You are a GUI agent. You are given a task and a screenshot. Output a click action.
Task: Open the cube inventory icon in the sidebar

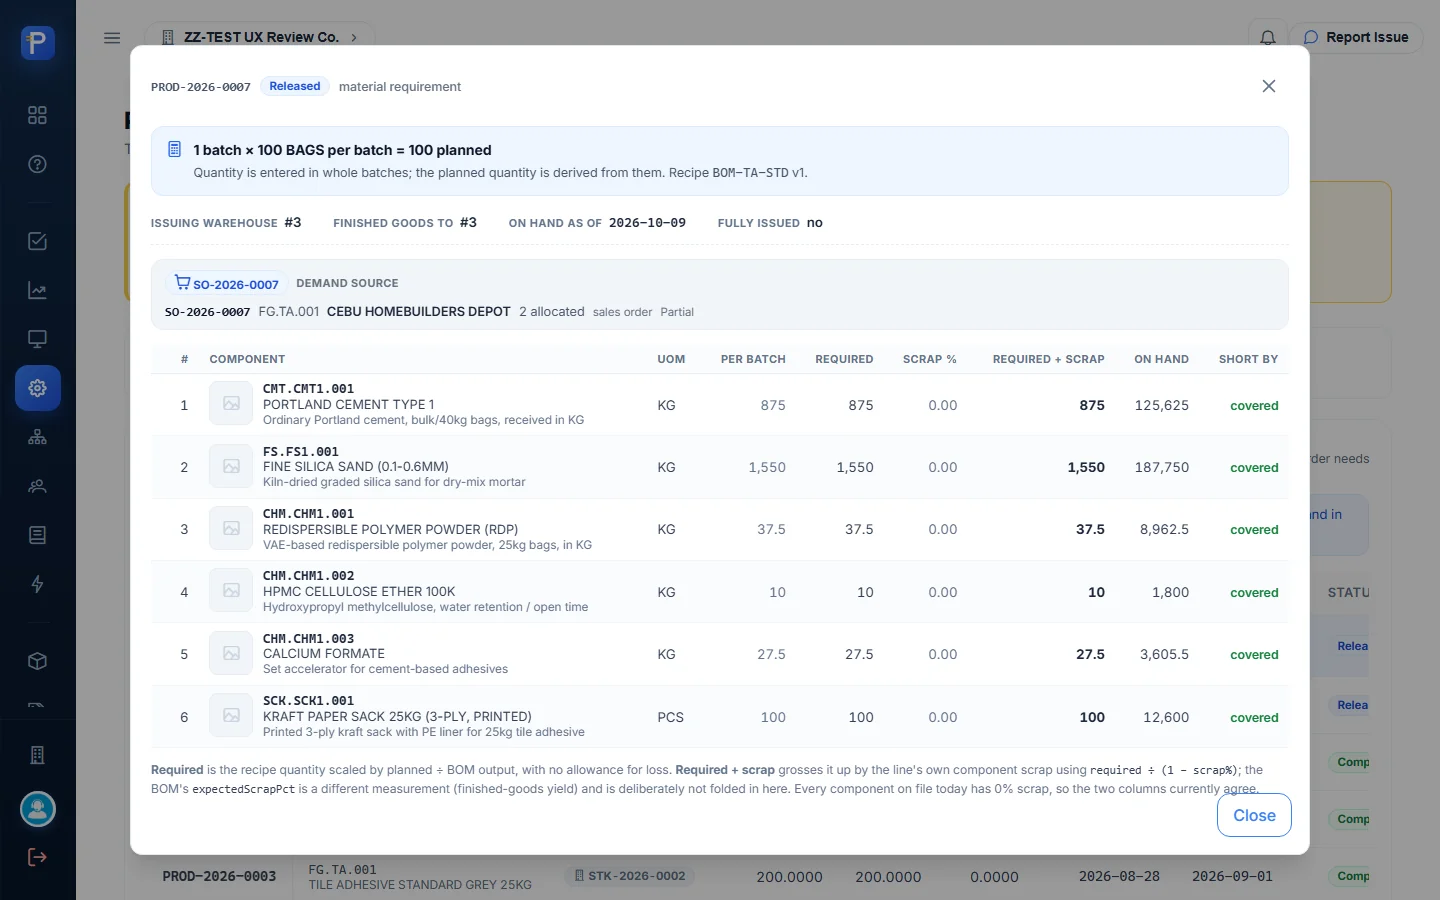(x=37, y=661)
